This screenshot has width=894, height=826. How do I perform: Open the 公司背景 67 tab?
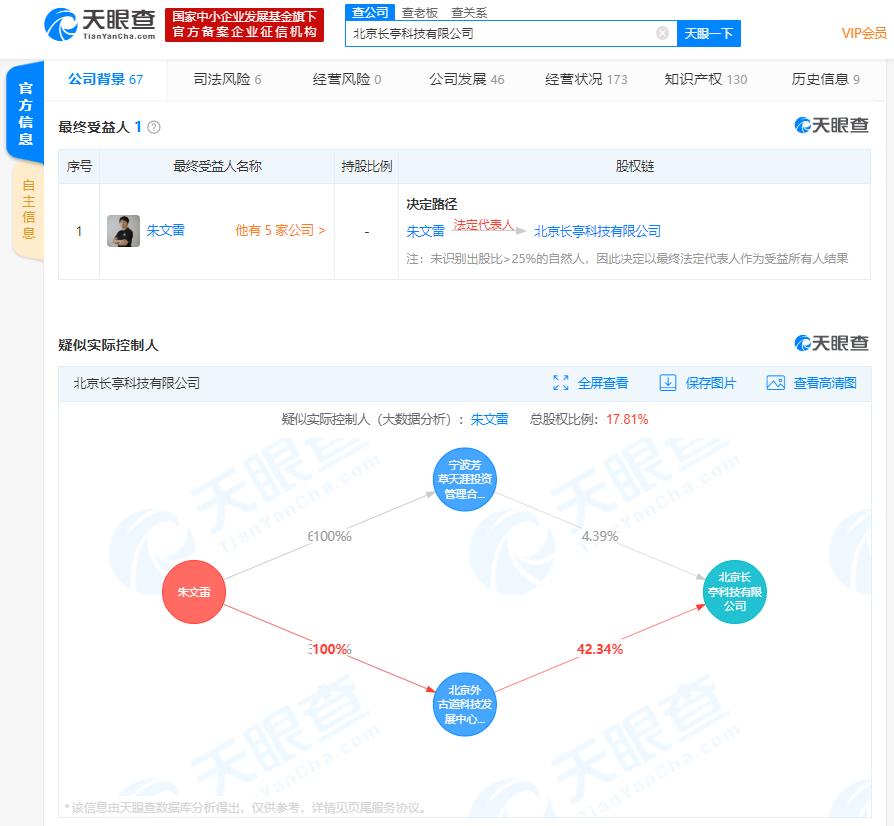click(x=105, y=79)
